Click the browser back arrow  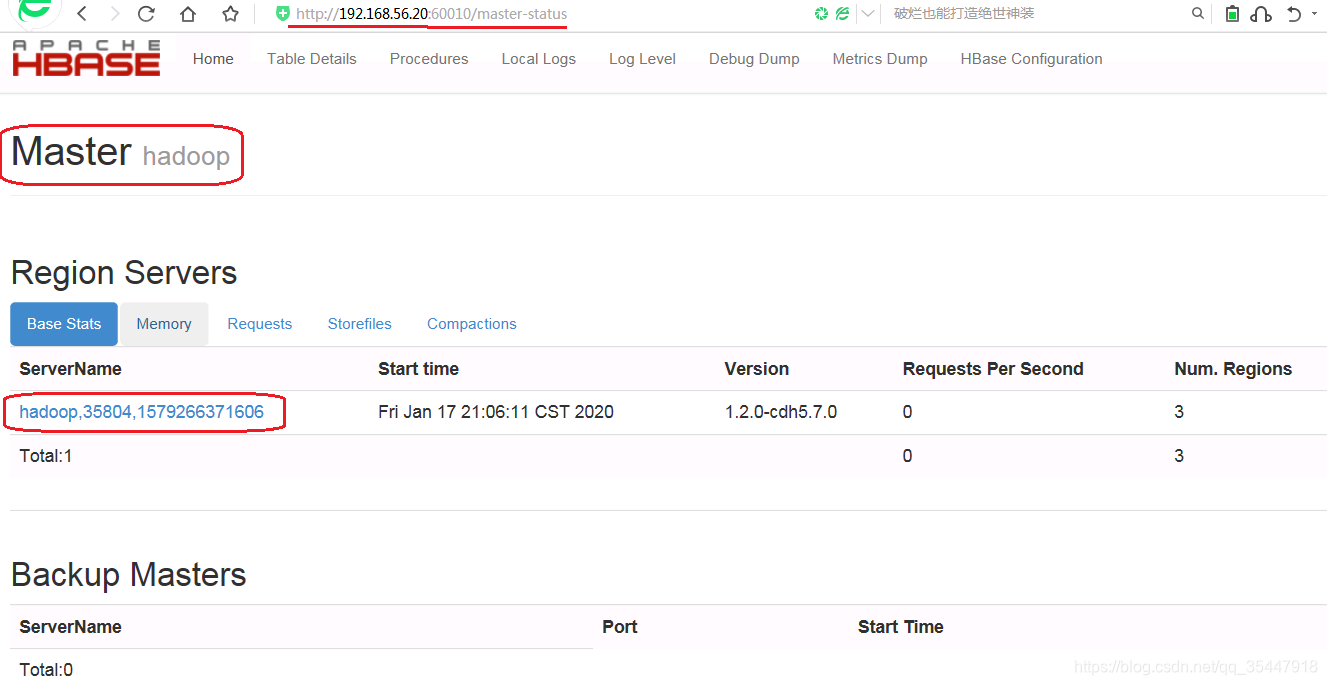point(81,14)
